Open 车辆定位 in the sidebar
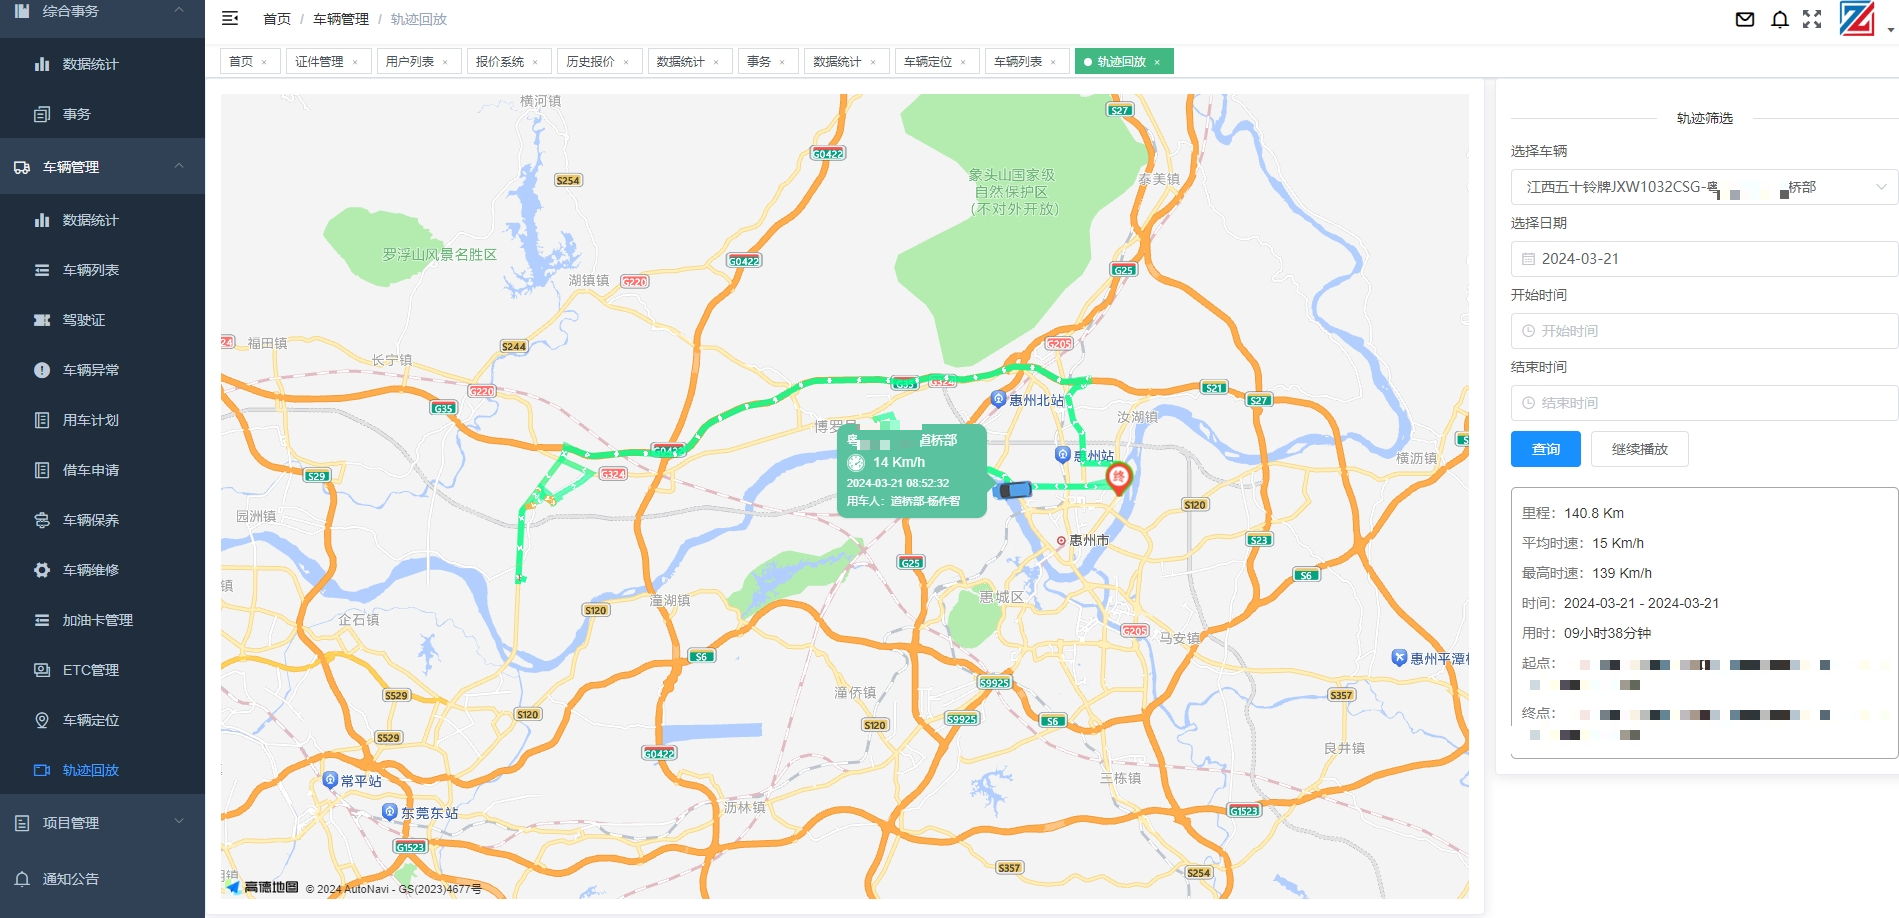The width and height of the screenshot is (1899, 918). [x=102, y=720]
